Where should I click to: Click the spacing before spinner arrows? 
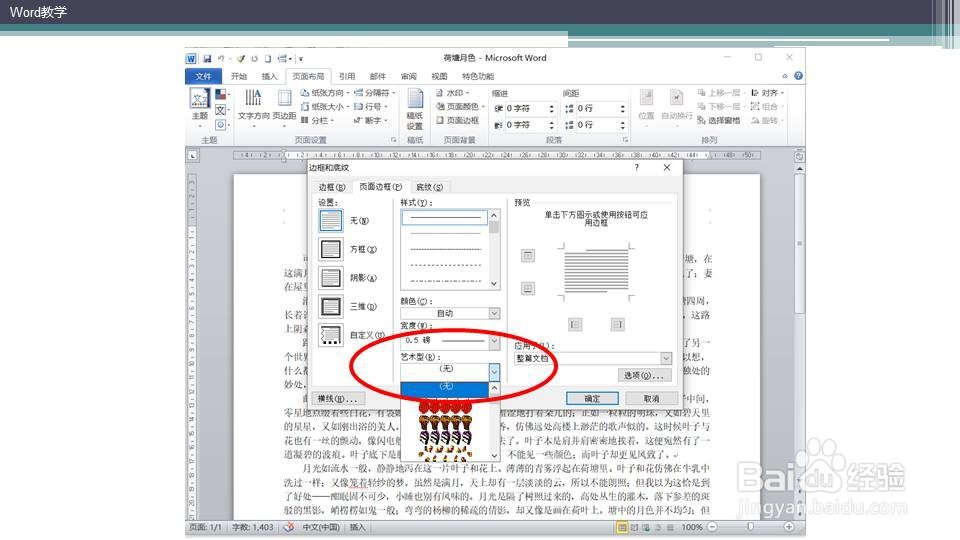(x=623, y=108)
